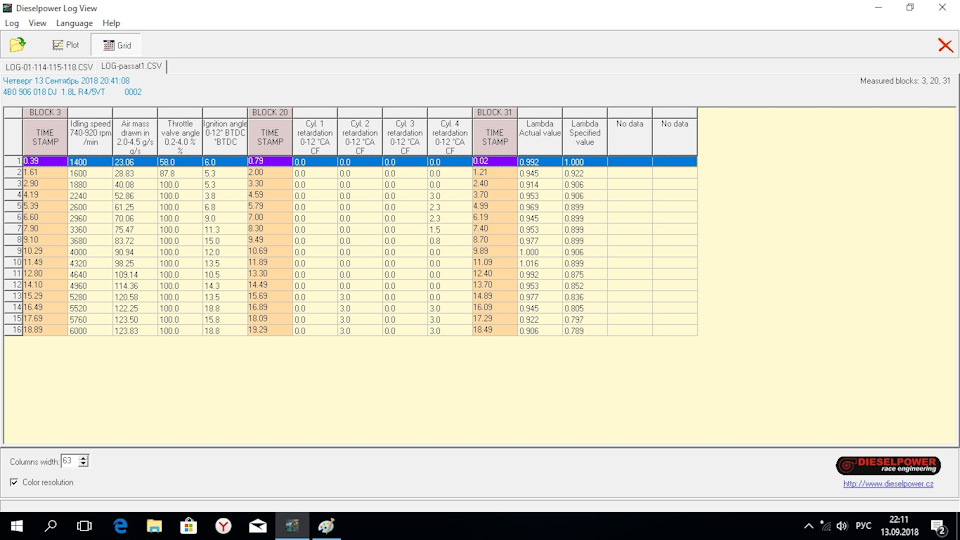This screenshot has width=960, height=540.
Task: Open the Help menu
Action: [x=111, y=23]
